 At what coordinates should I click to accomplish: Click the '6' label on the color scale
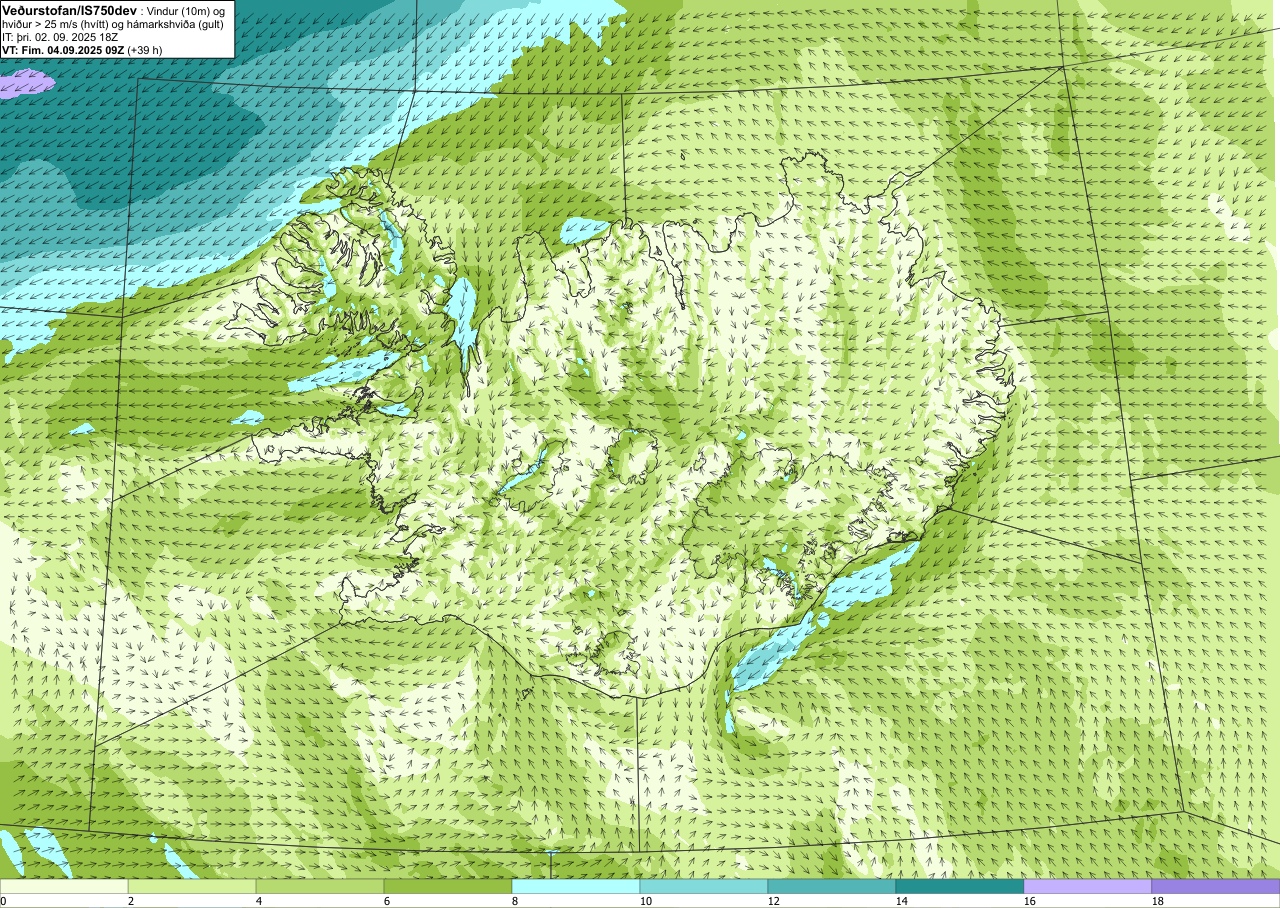[x=387, y=901]
